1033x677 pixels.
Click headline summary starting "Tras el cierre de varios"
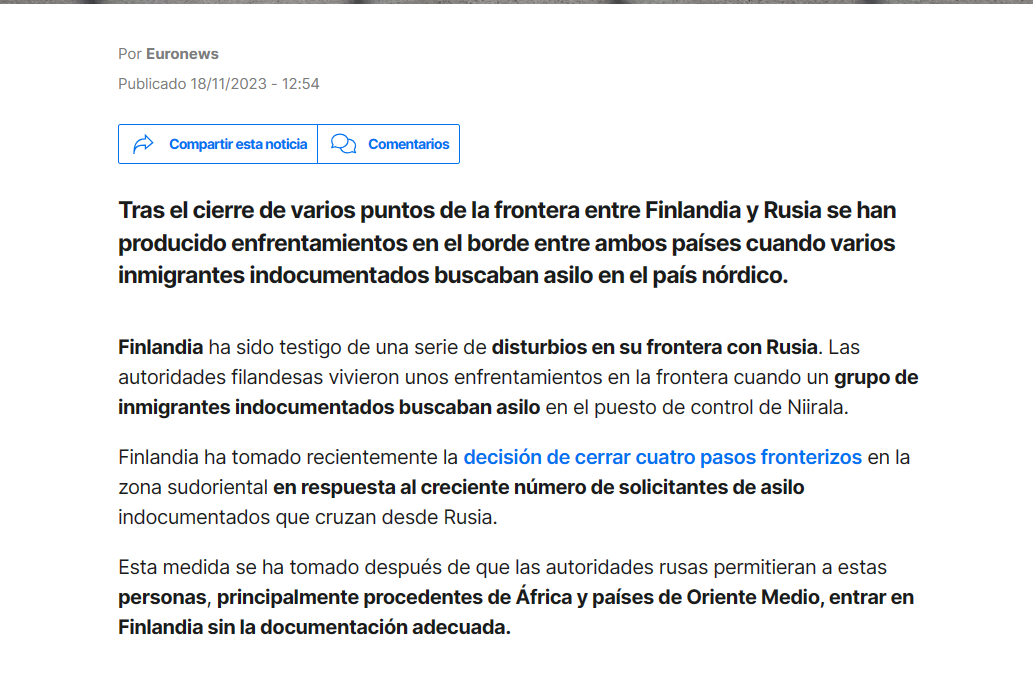pos(507,242)
